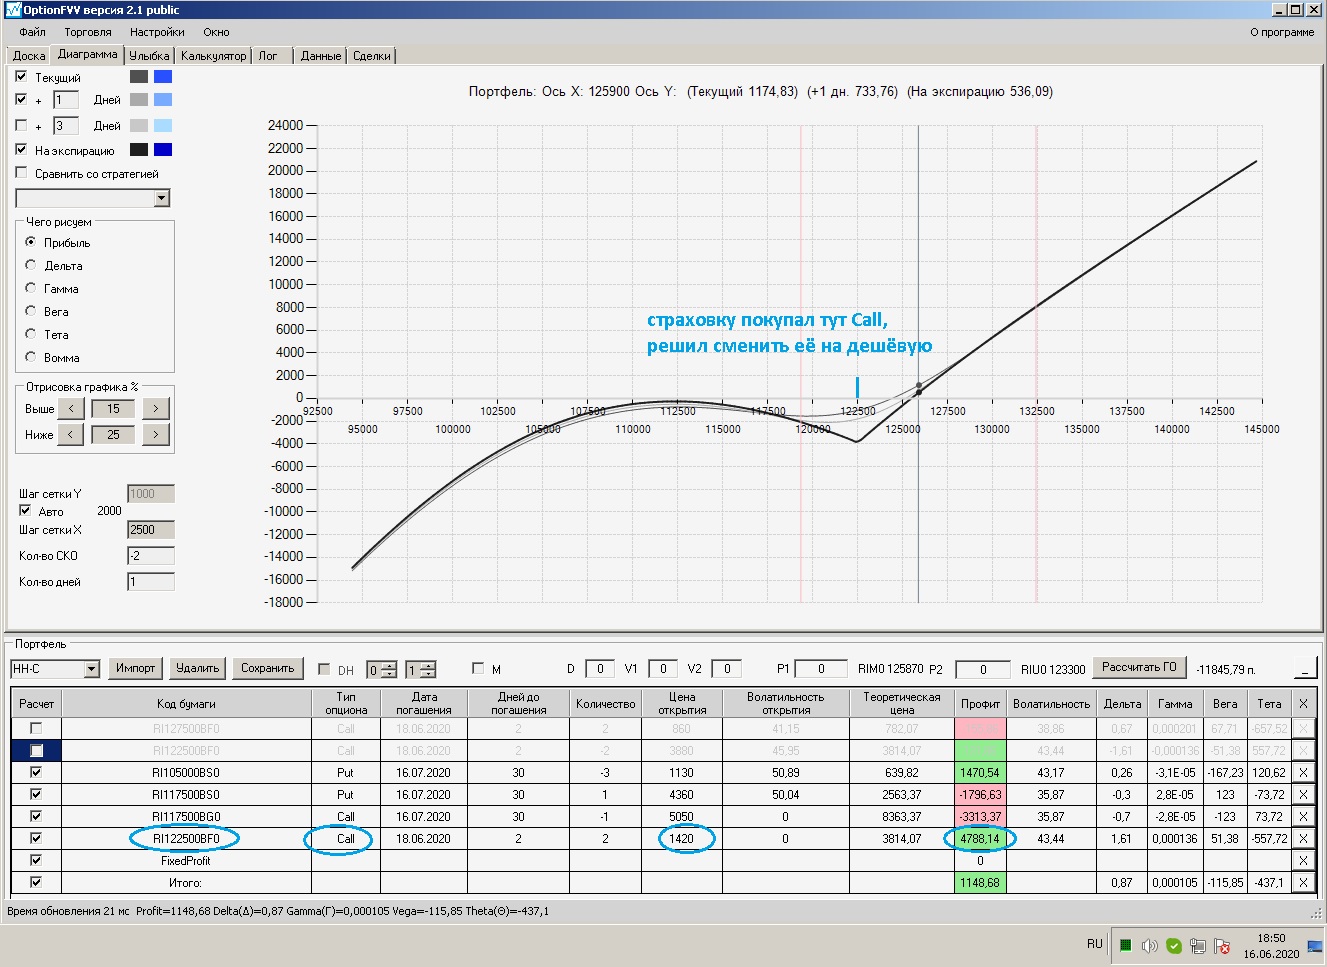Enable Сравнить со стратегией checkbox
The height and width of the screenshot is (967, 1327).
coord(21,173)
